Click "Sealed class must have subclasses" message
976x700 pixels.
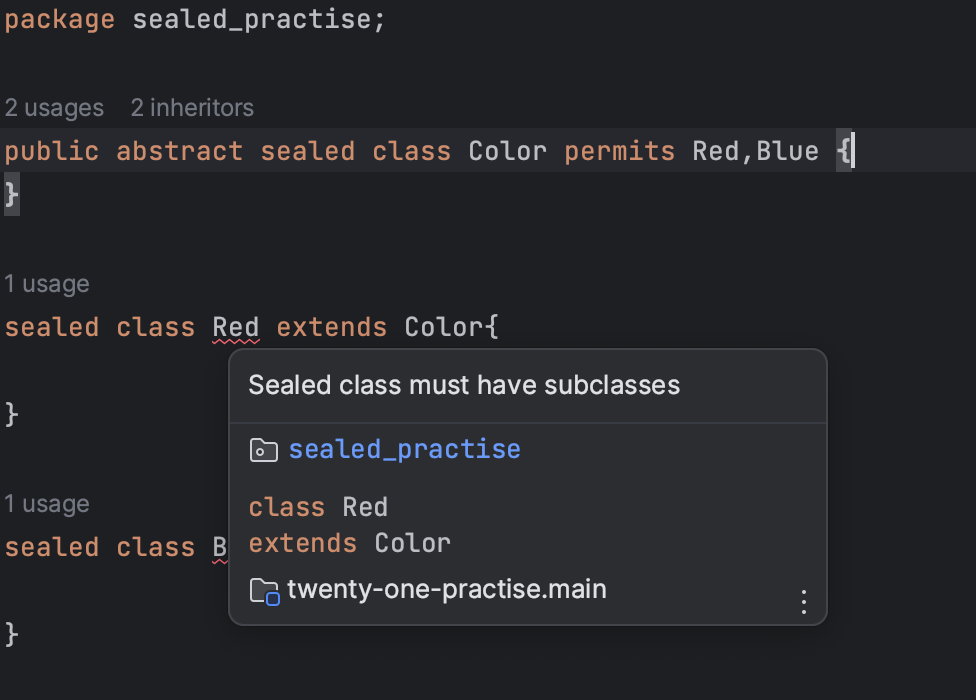[x=464, y=384]
